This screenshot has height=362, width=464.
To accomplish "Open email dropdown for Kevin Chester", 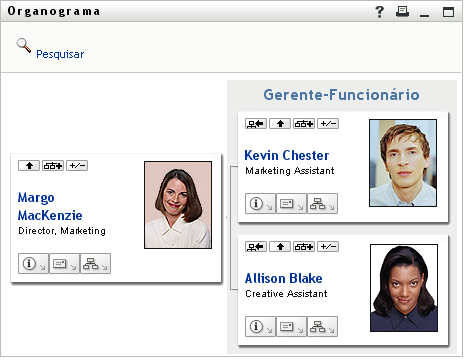I will tap(291, 204).
